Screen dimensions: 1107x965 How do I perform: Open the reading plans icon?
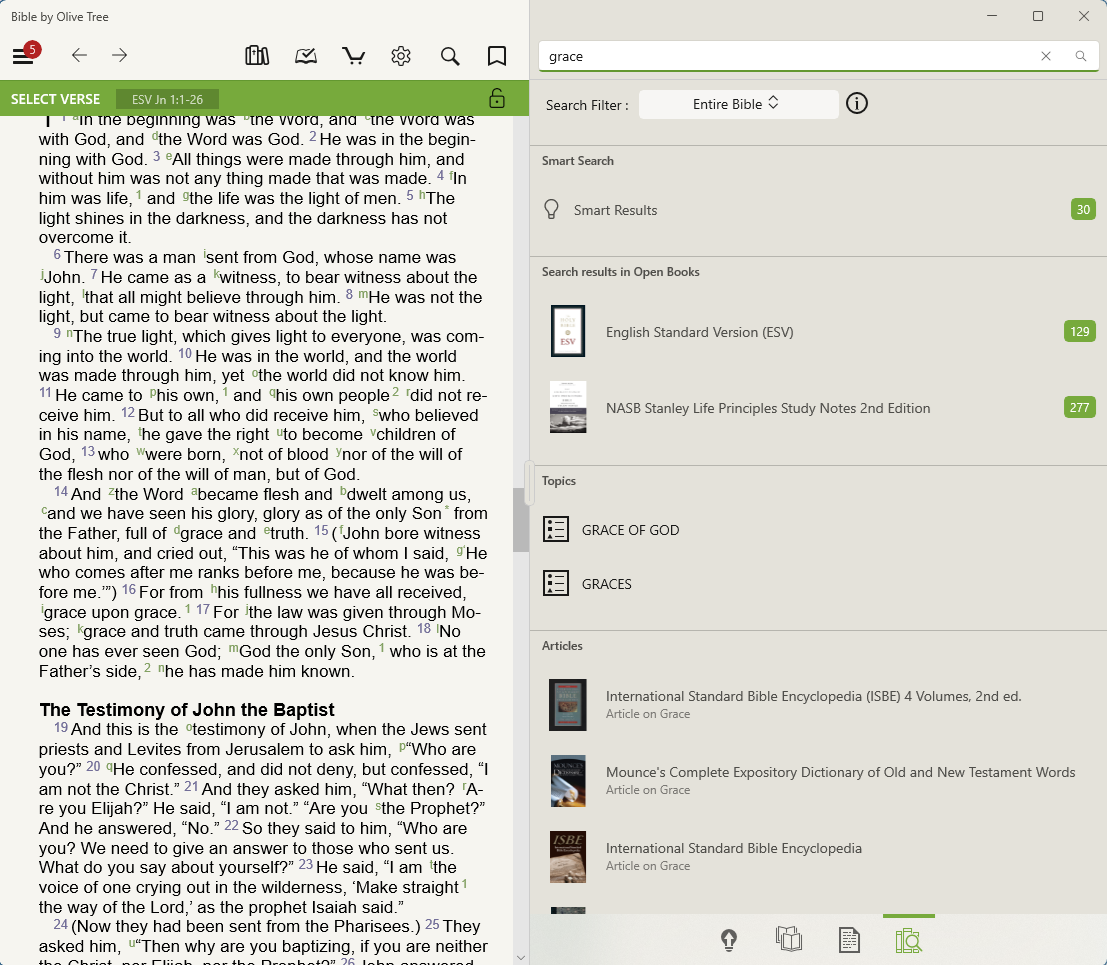(x=306, y=56)
